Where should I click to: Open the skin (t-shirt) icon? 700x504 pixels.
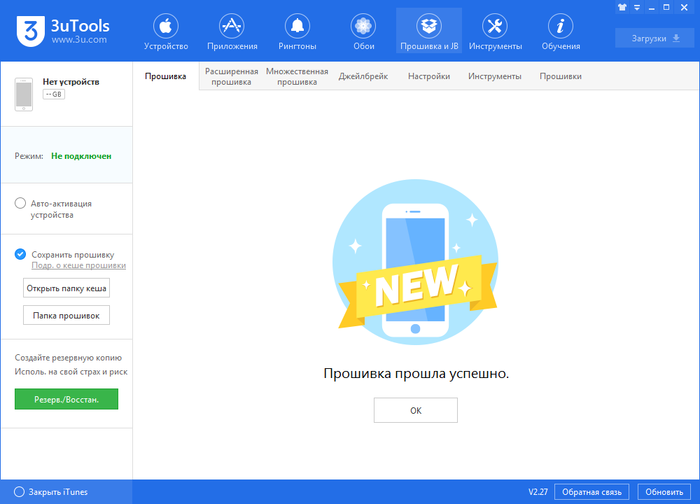(622, 7)
